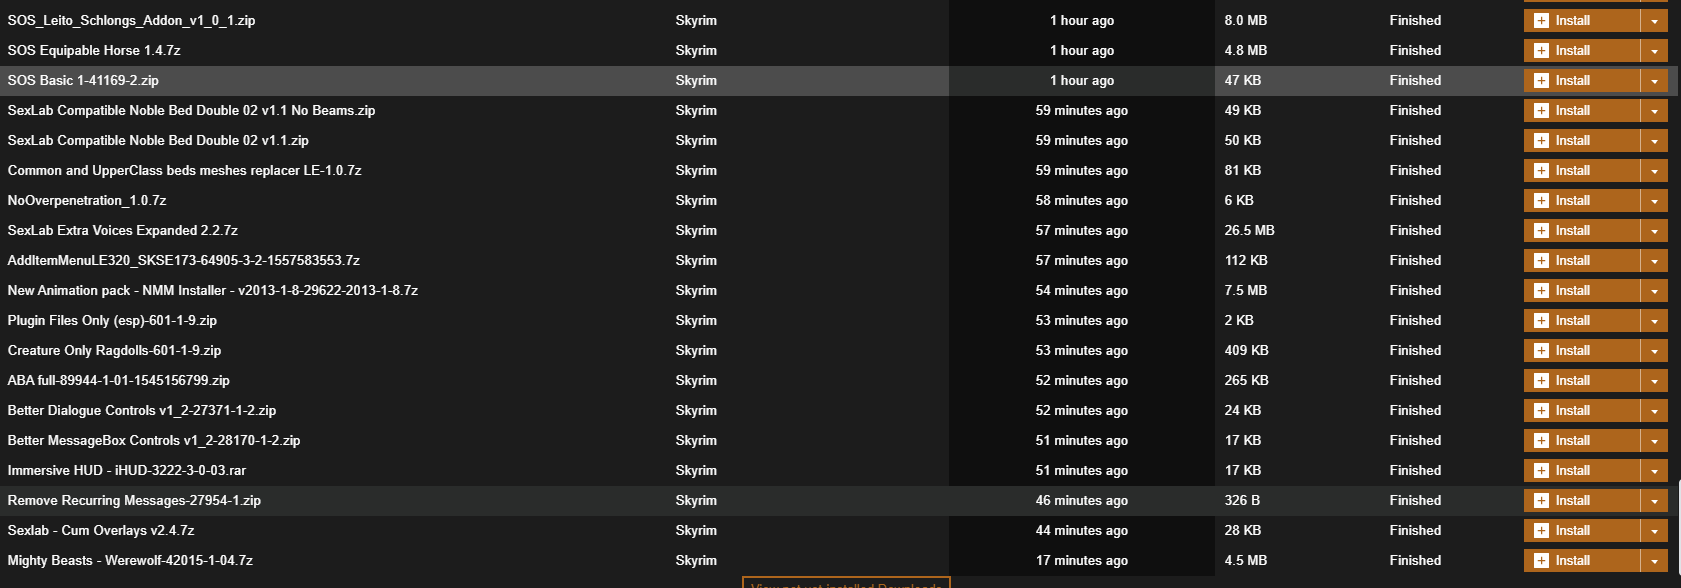Expand dropdown next to Better MessageBox Controls Install
Screen dimensions: 1681x588
click(x=1654, y=440)
